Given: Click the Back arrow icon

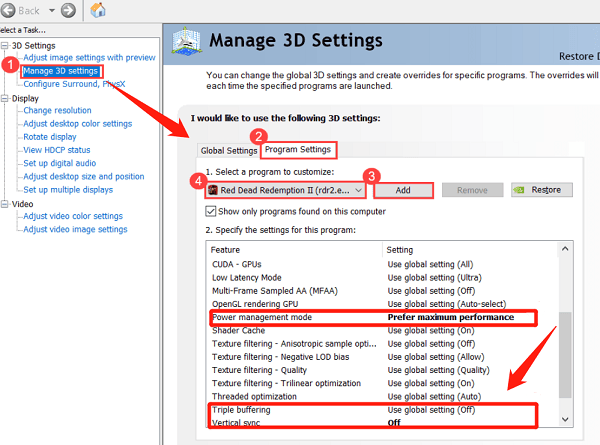Looking at the screenshot, I should tap(8, 10).
